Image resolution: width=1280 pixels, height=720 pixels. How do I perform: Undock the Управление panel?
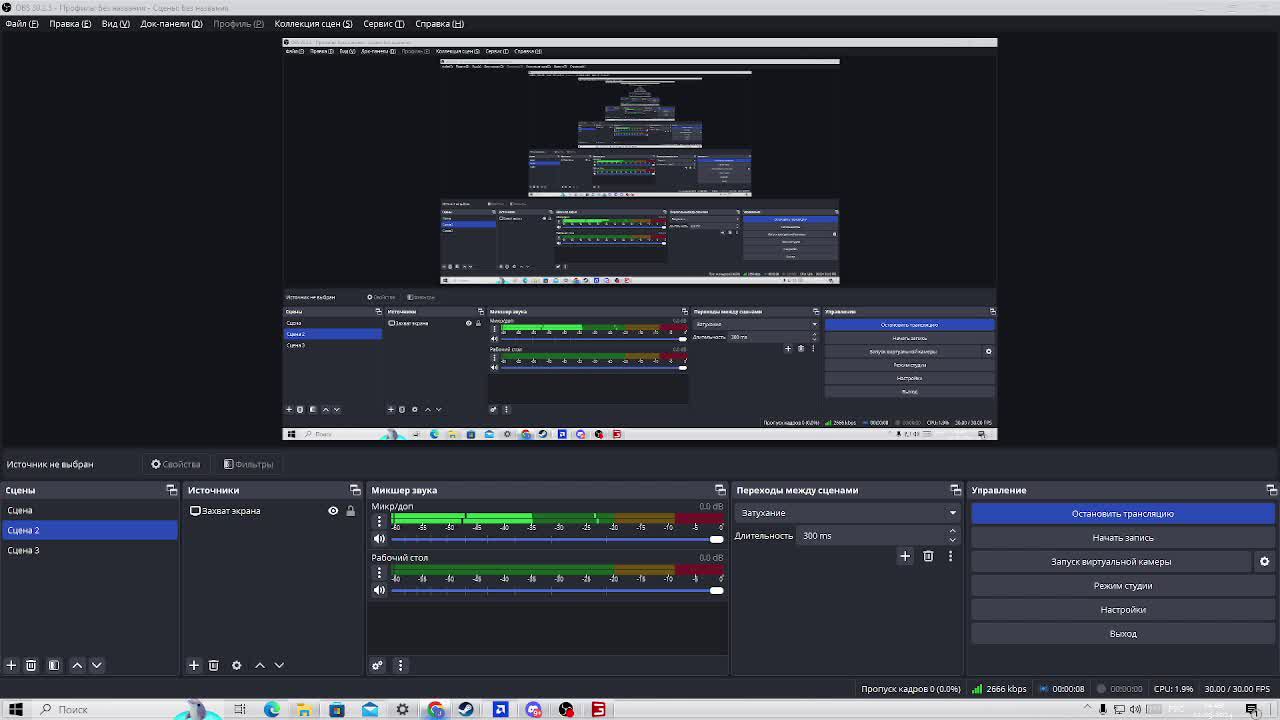pos(1271,490)
